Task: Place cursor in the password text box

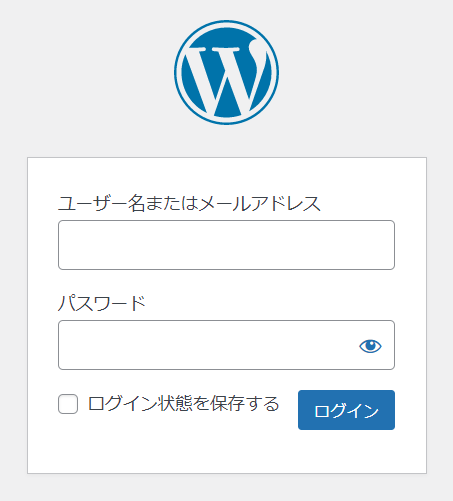Action: point(207,345)
